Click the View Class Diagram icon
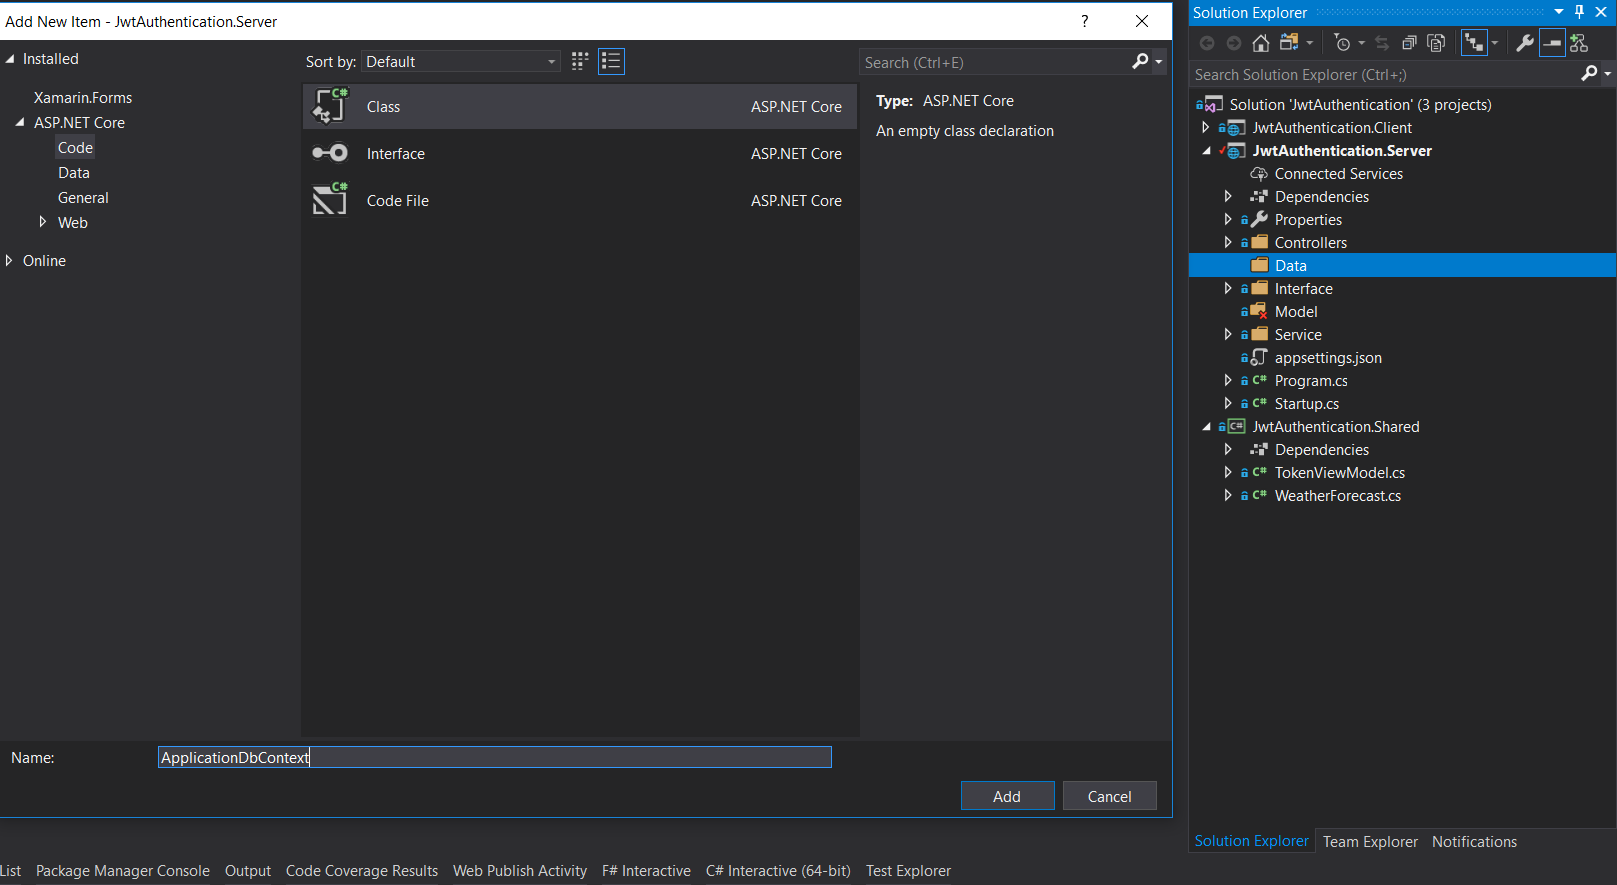 coord(1579,43)
